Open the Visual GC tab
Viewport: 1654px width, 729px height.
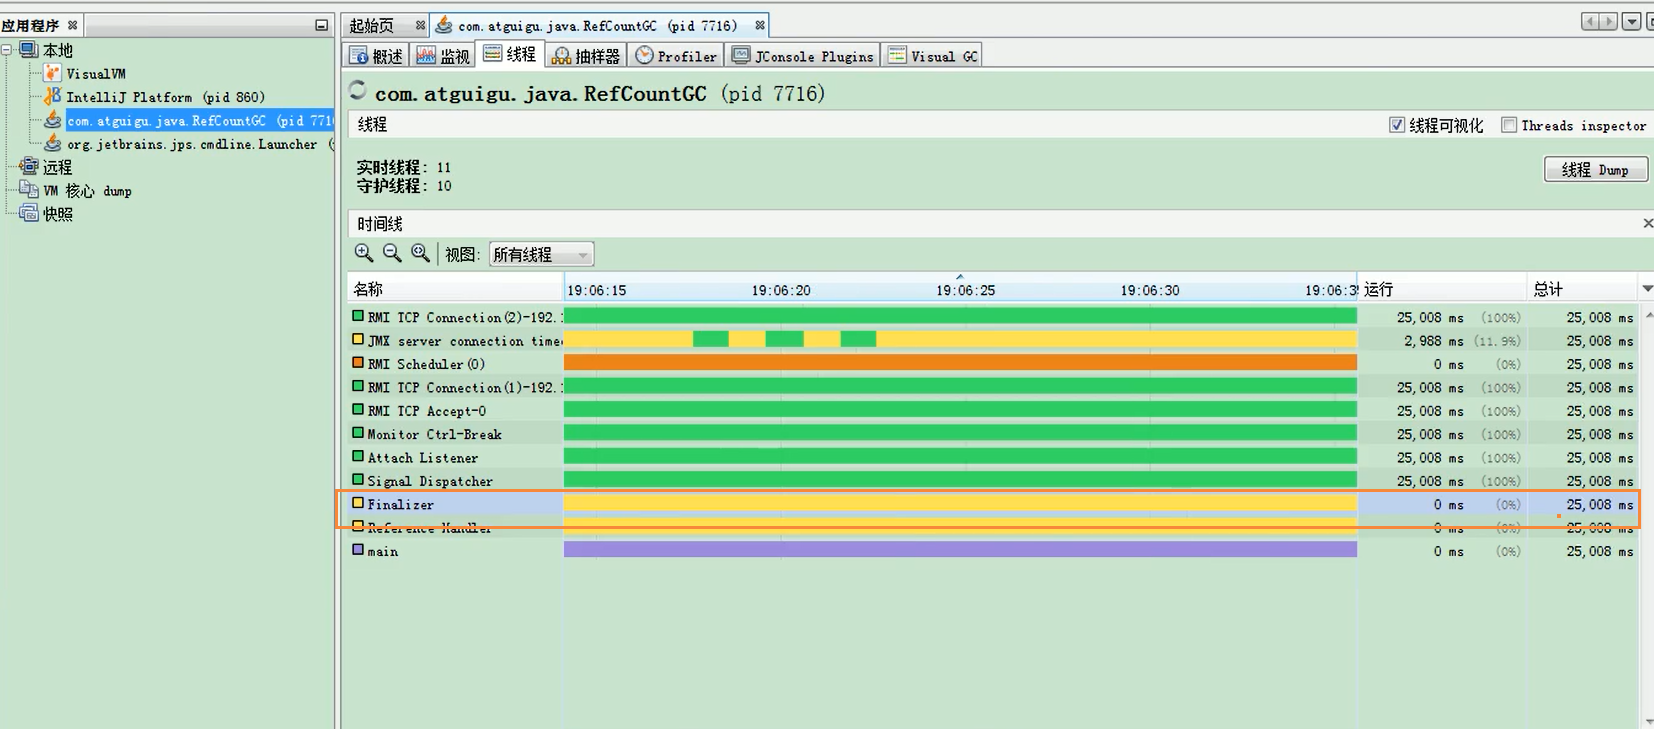[933, 56]
